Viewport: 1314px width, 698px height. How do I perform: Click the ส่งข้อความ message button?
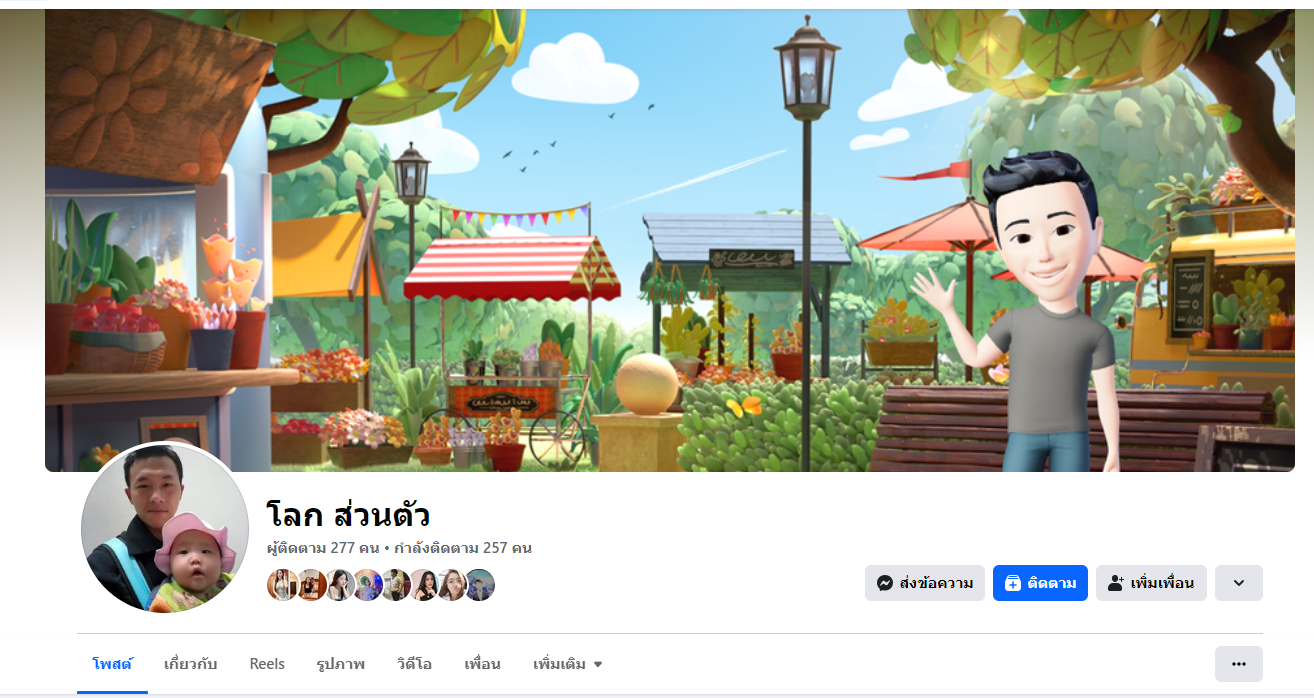tap(925, 583)
